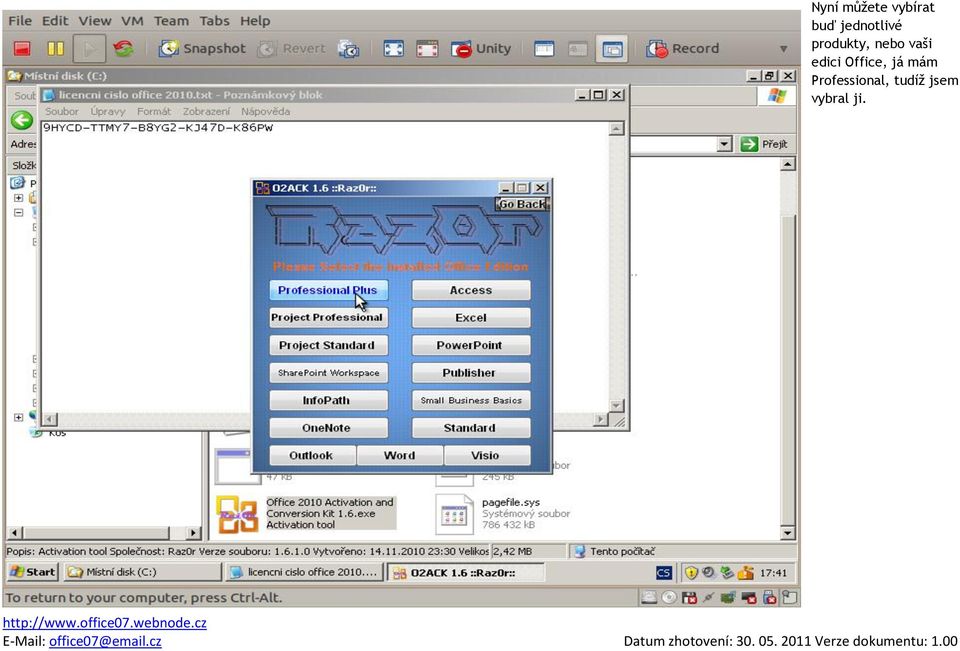Open the Tabs menu
The height and width of the screenshot is (651, 960).
point(214,21)
